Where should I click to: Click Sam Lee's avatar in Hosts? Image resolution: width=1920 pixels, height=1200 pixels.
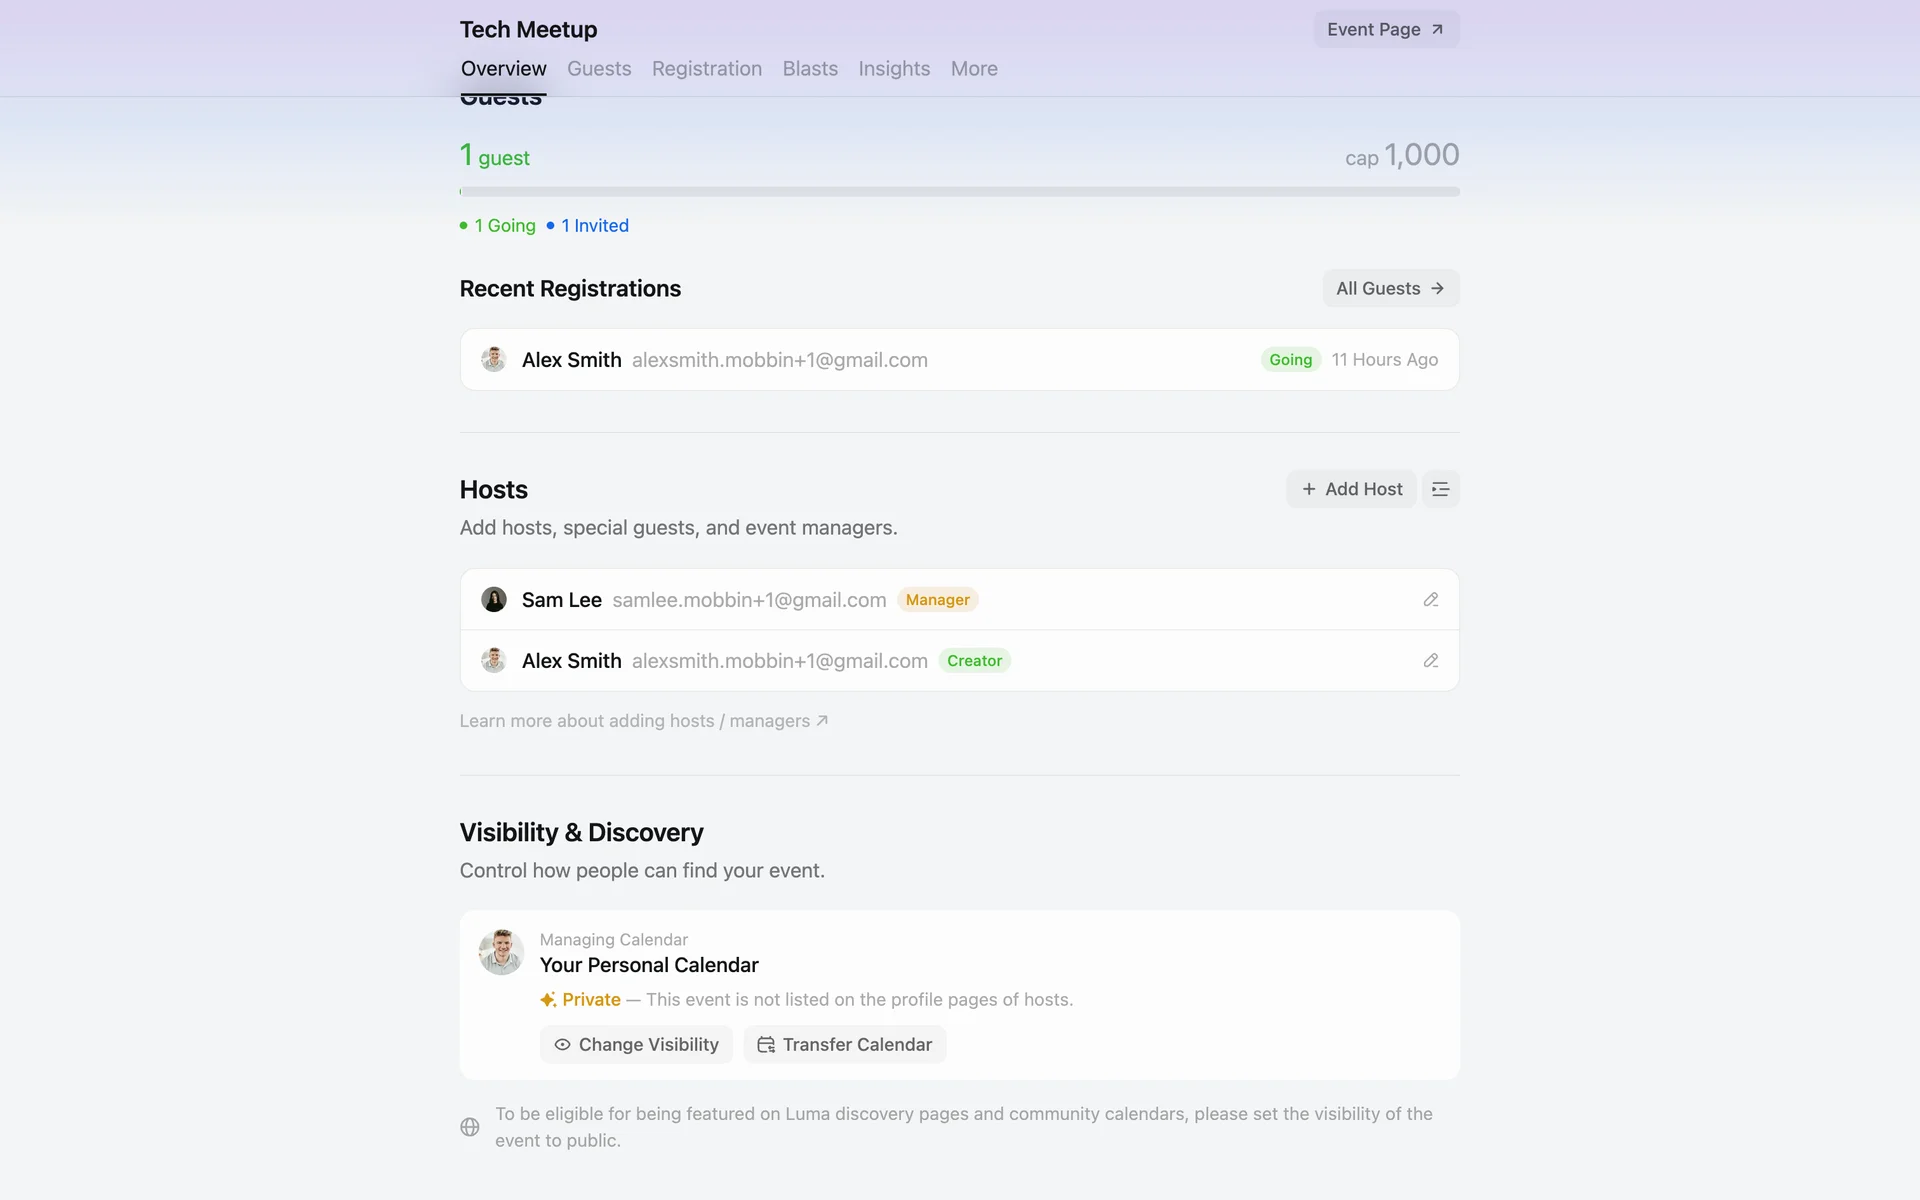coord(493,600)
